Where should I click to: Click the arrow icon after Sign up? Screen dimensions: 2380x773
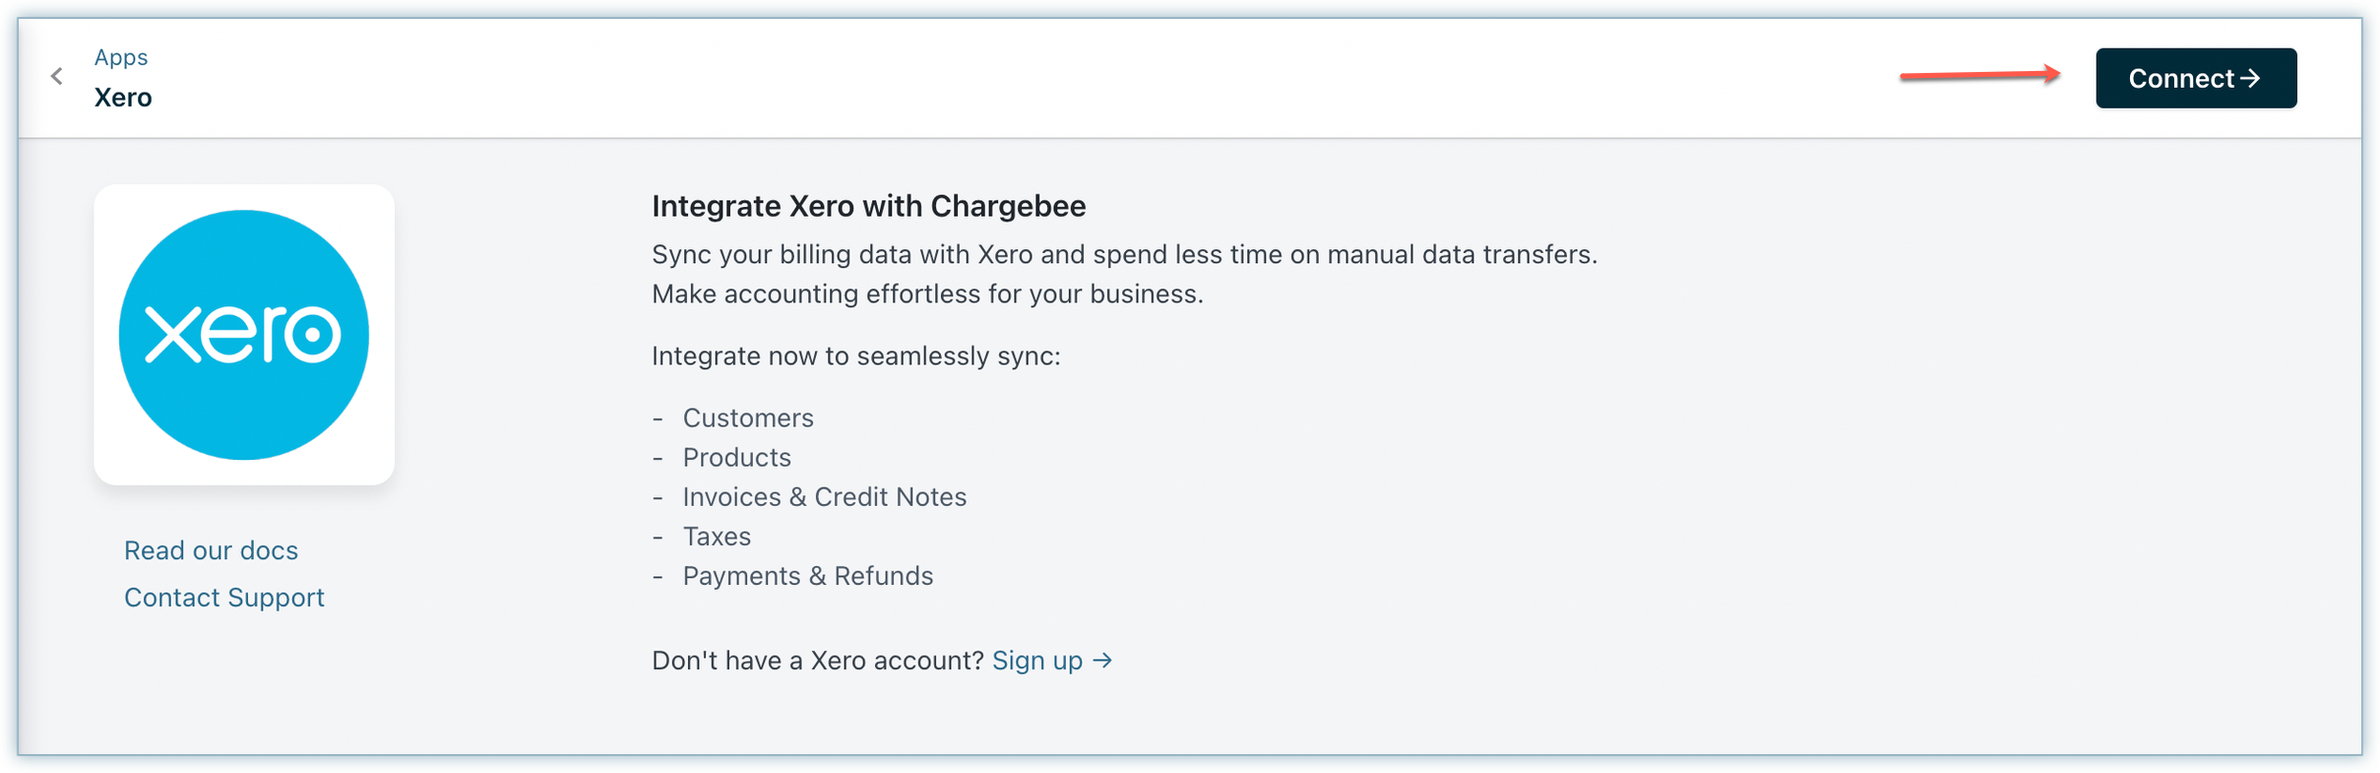(1102, 660)
